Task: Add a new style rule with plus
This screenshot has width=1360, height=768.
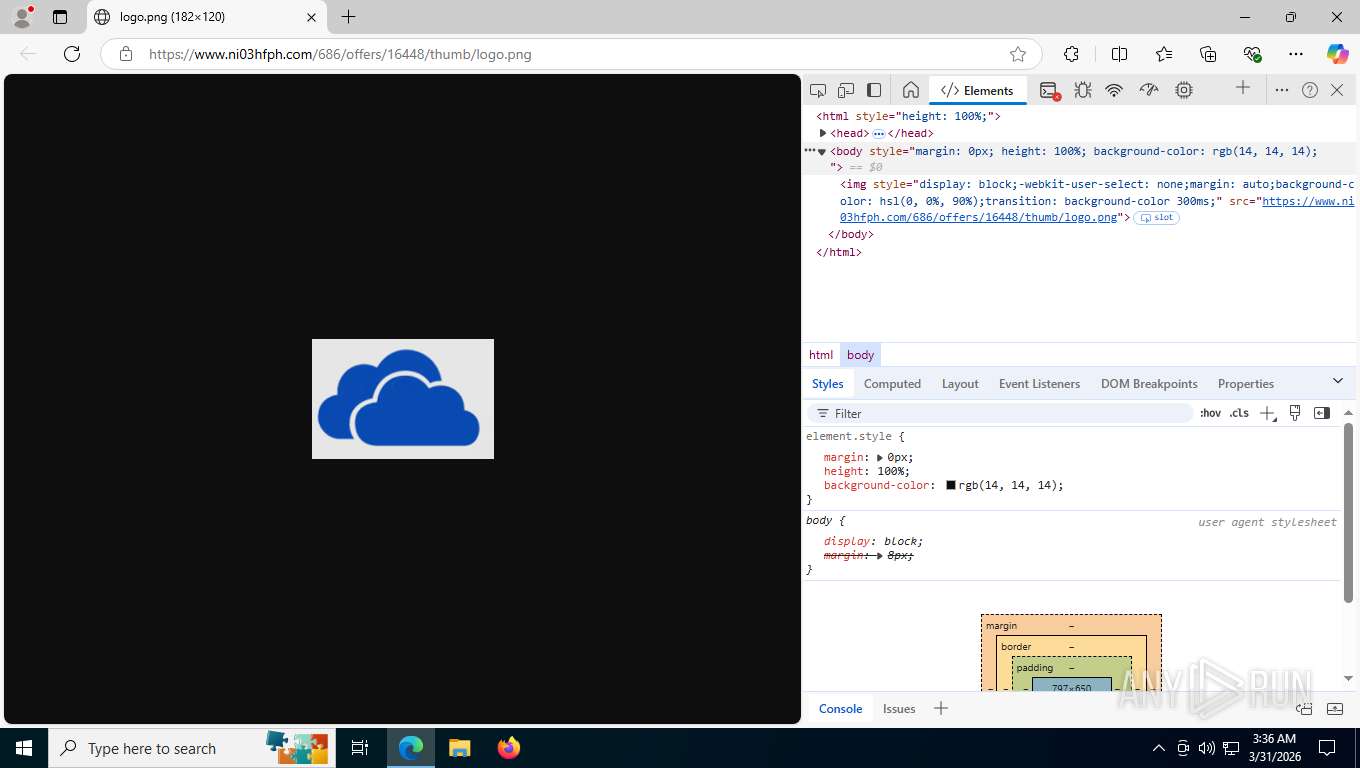Action: coord(1267,413)
